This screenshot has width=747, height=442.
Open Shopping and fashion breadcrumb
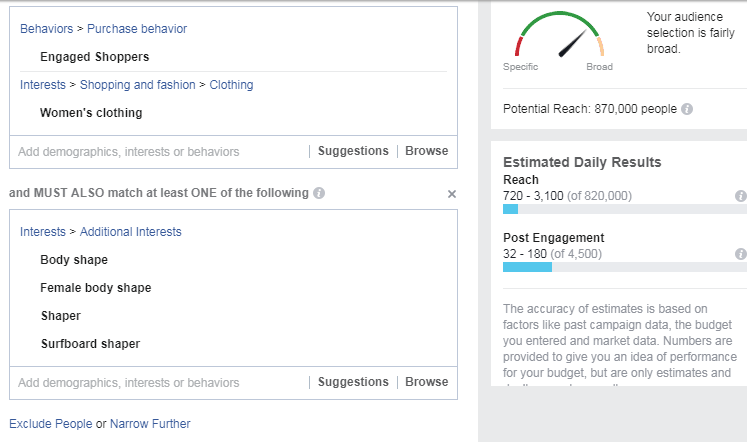click(x=137, y=85)
